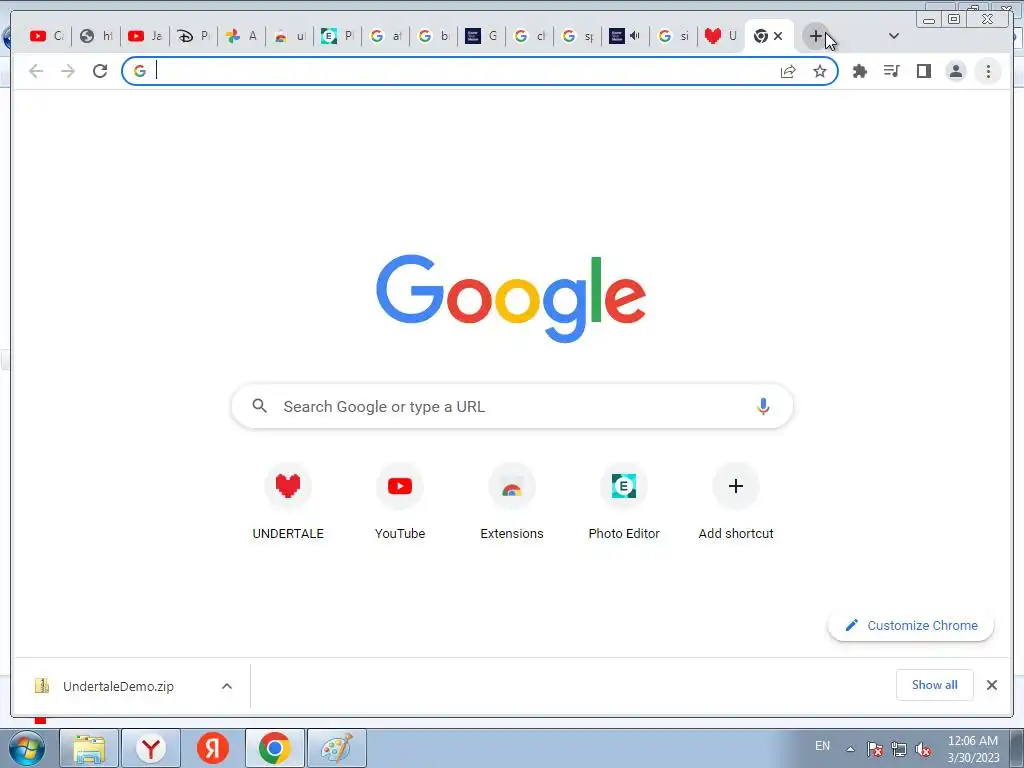Viewport: 1024px width, 768px height.
Task: Switch to the UNDERTALE heart tab
Action: click(721, 36)
